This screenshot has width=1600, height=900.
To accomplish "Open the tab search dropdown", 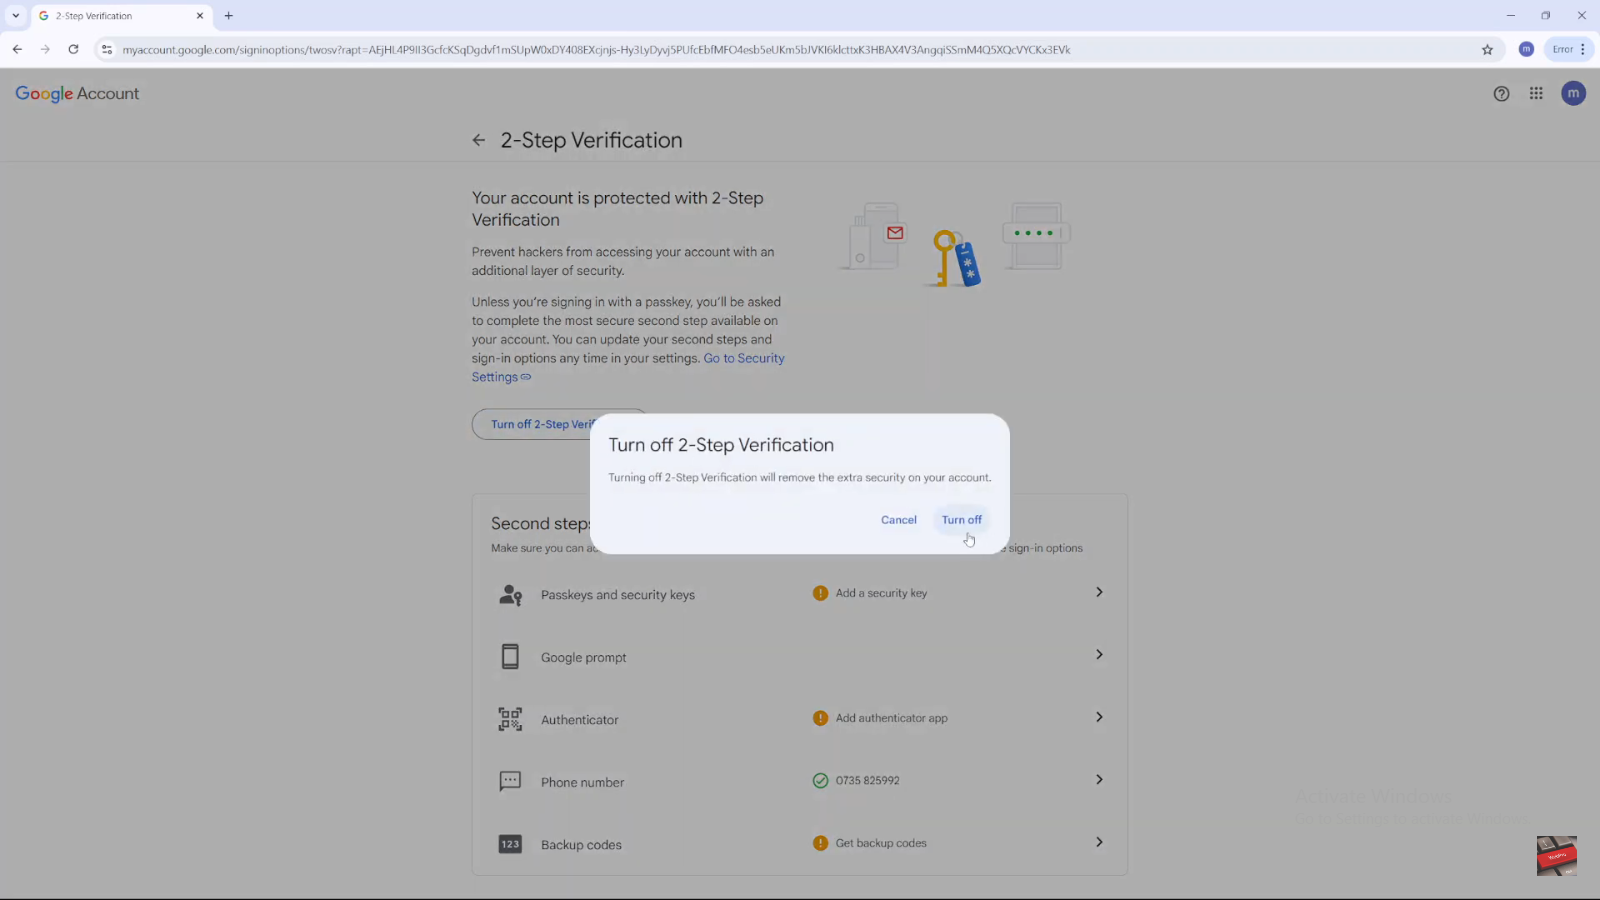I will pos(15,16).
